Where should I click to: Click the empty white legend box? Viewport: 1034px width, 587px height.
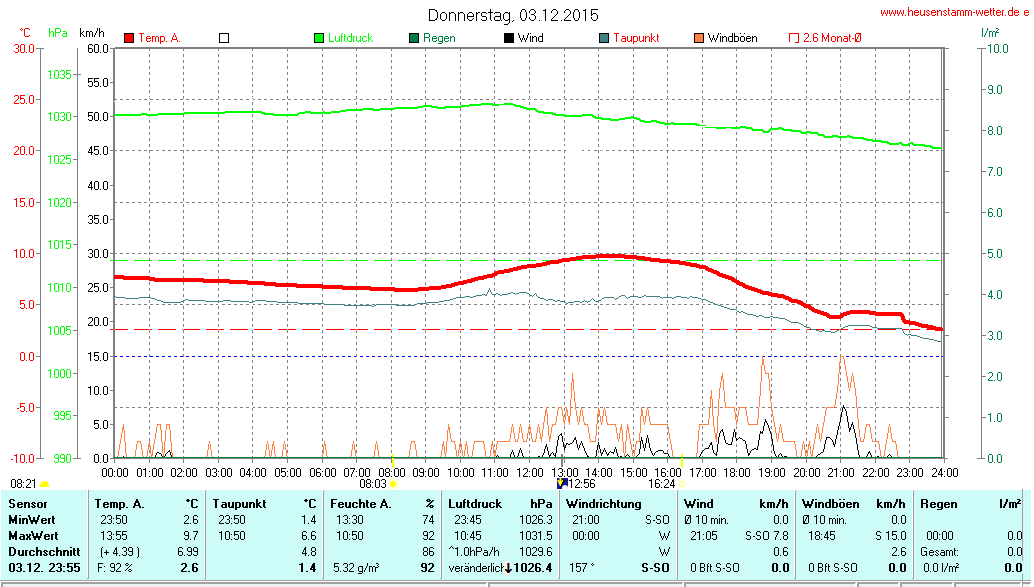click(x=225, y=38)
